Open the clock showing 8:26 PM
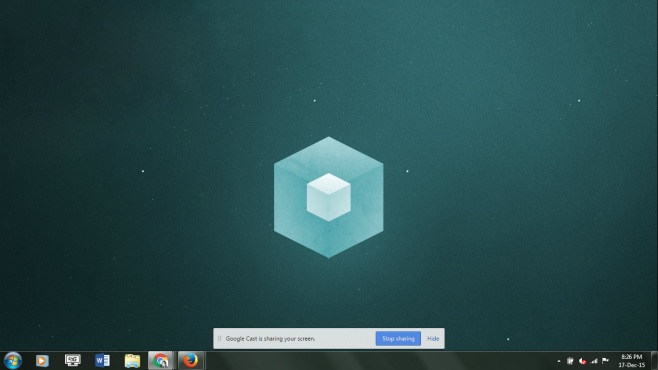The width and height of the screenshot is (658, 370). [x=632, y=361]
